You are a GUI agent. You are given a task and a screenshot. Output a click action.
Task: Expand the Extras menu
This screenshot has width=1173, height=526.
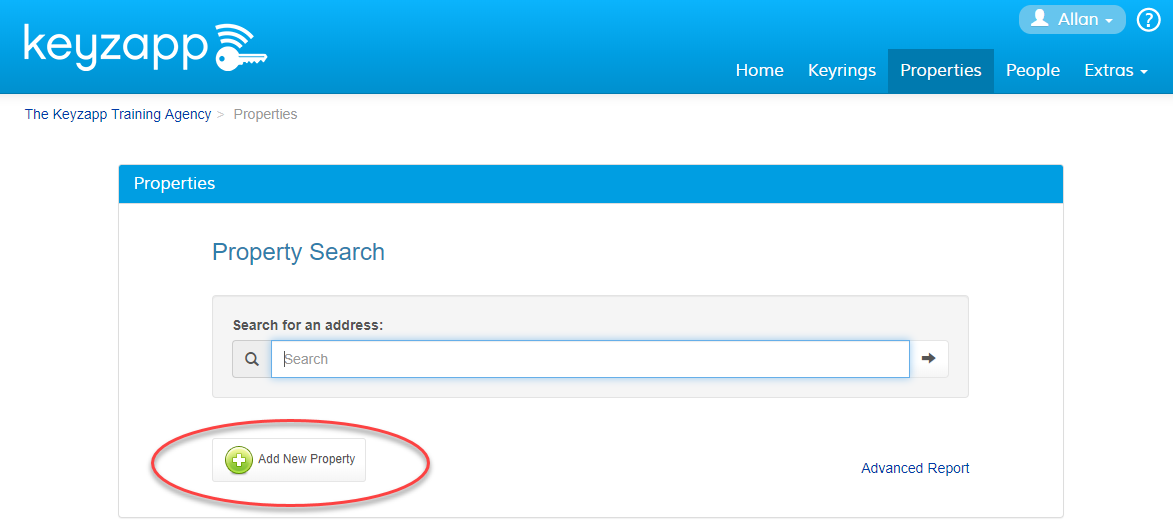pyautogui.click(x=1115, y=71)
